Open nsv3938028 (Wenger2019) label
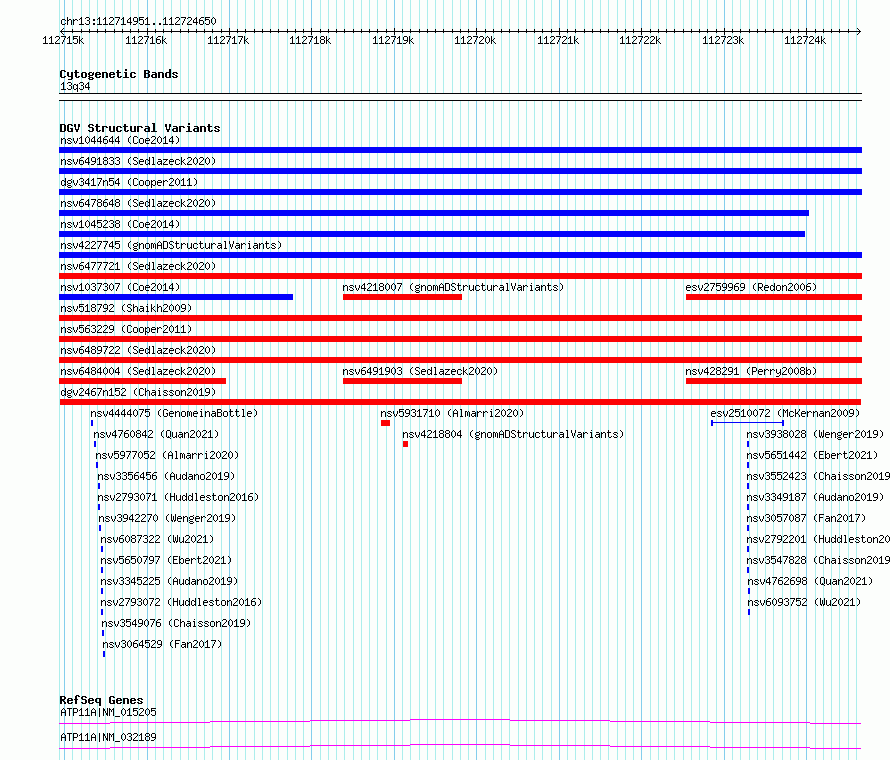The width and height of the screenshot is (890, 760). [x=815, y=434]
